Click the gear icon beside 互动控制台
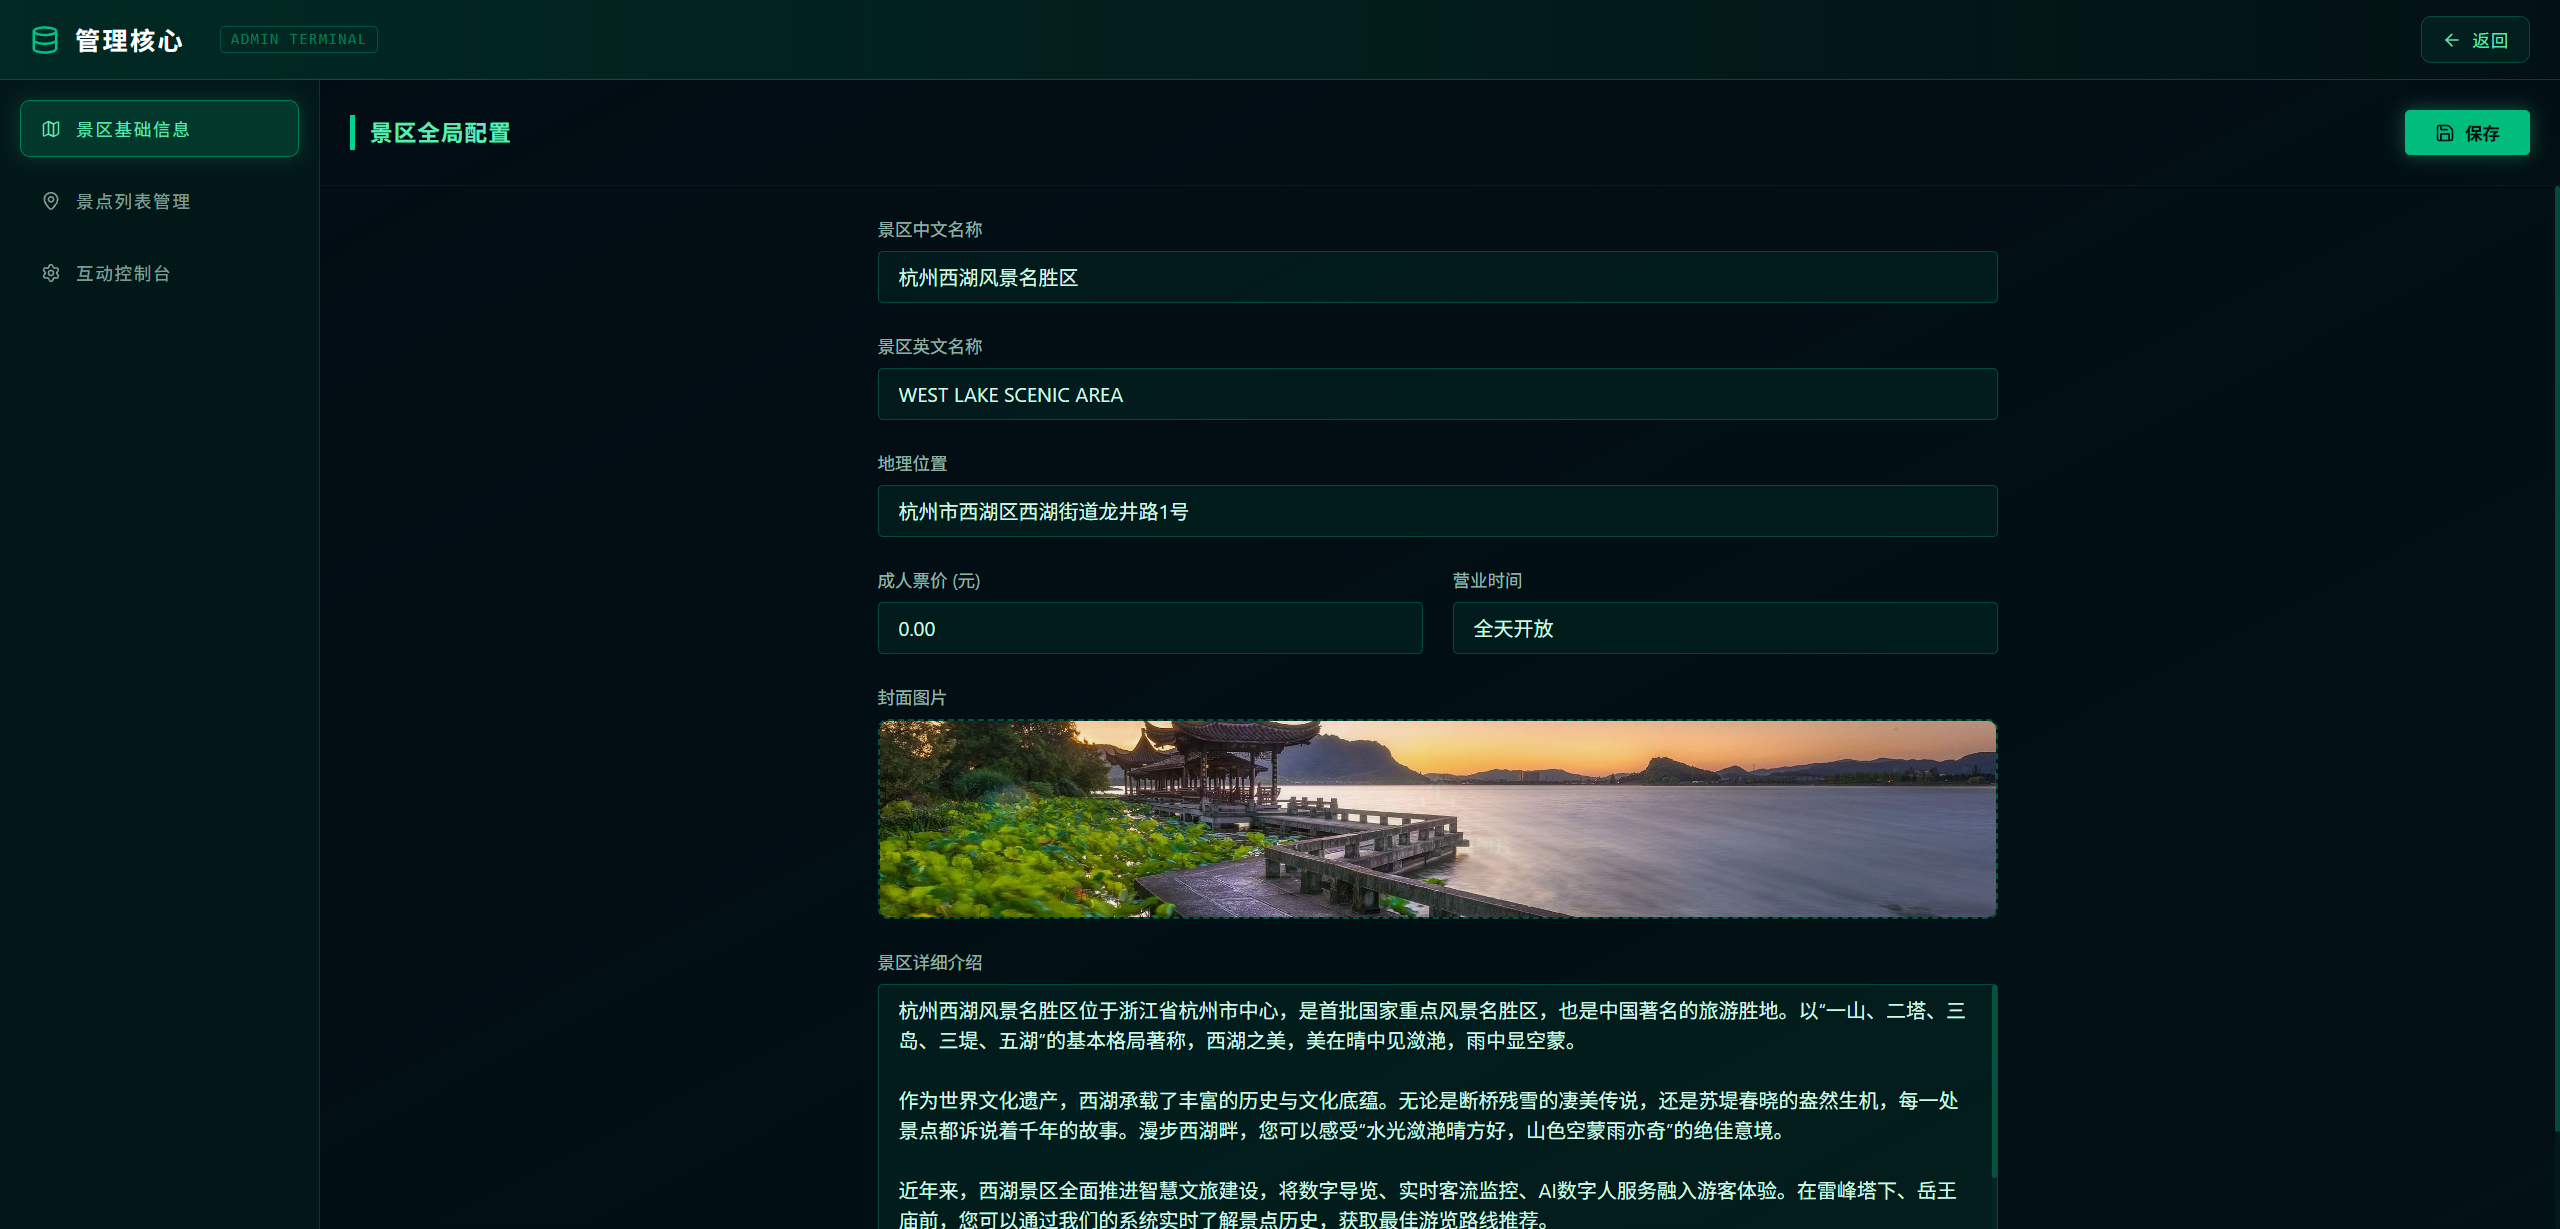2560x1229 pixels. coord(51,273)
